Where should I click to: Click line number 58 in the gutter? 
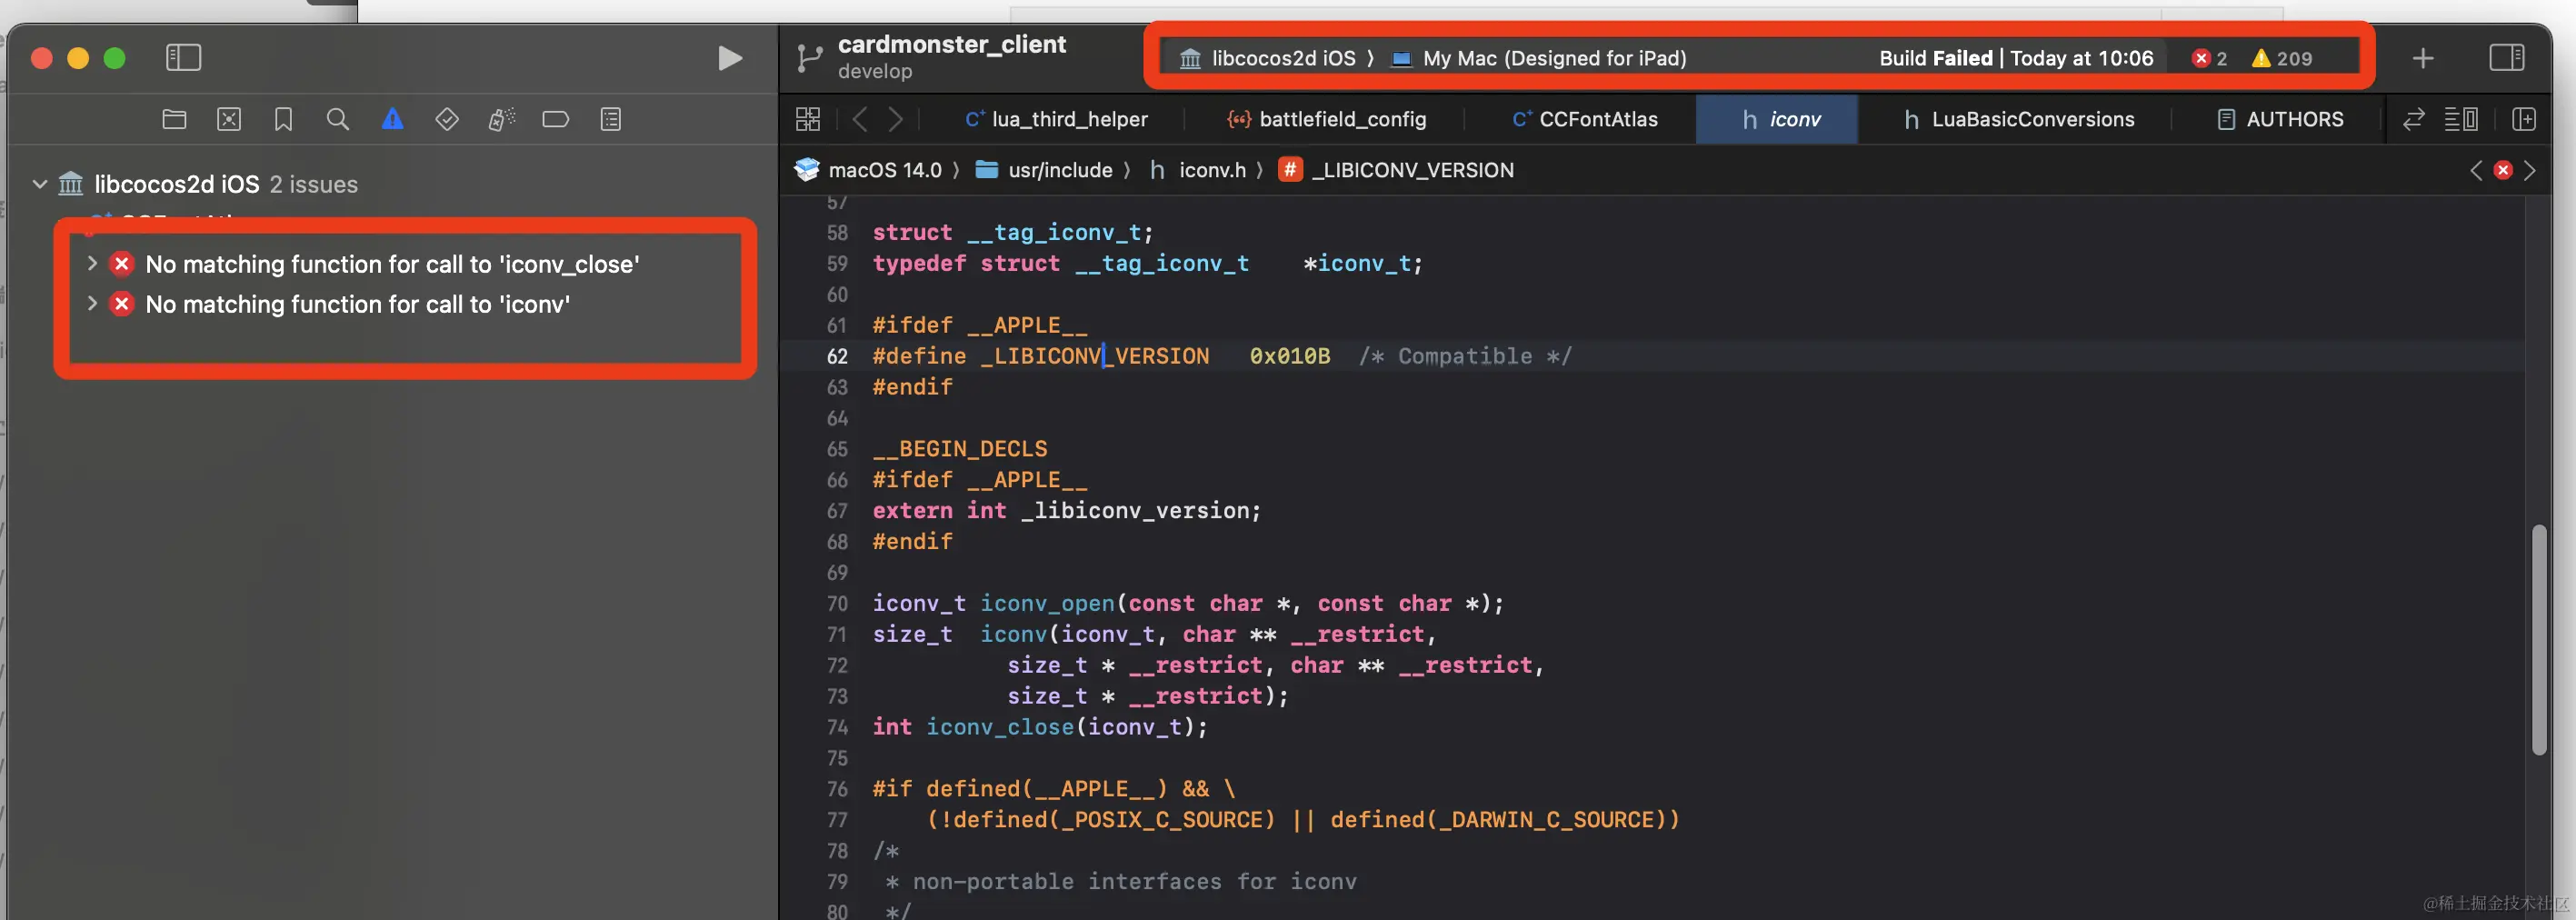coord(837,232)
